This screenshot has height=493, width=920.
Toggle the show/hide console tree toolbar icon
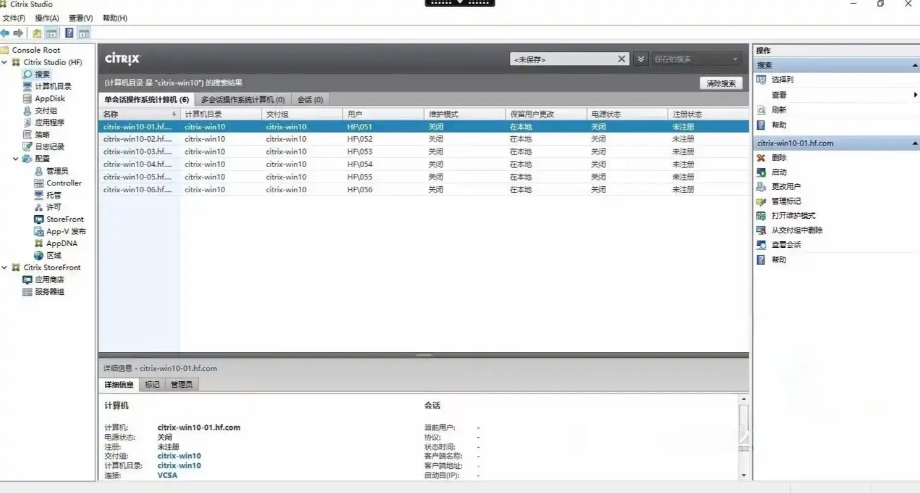(52, 33)
